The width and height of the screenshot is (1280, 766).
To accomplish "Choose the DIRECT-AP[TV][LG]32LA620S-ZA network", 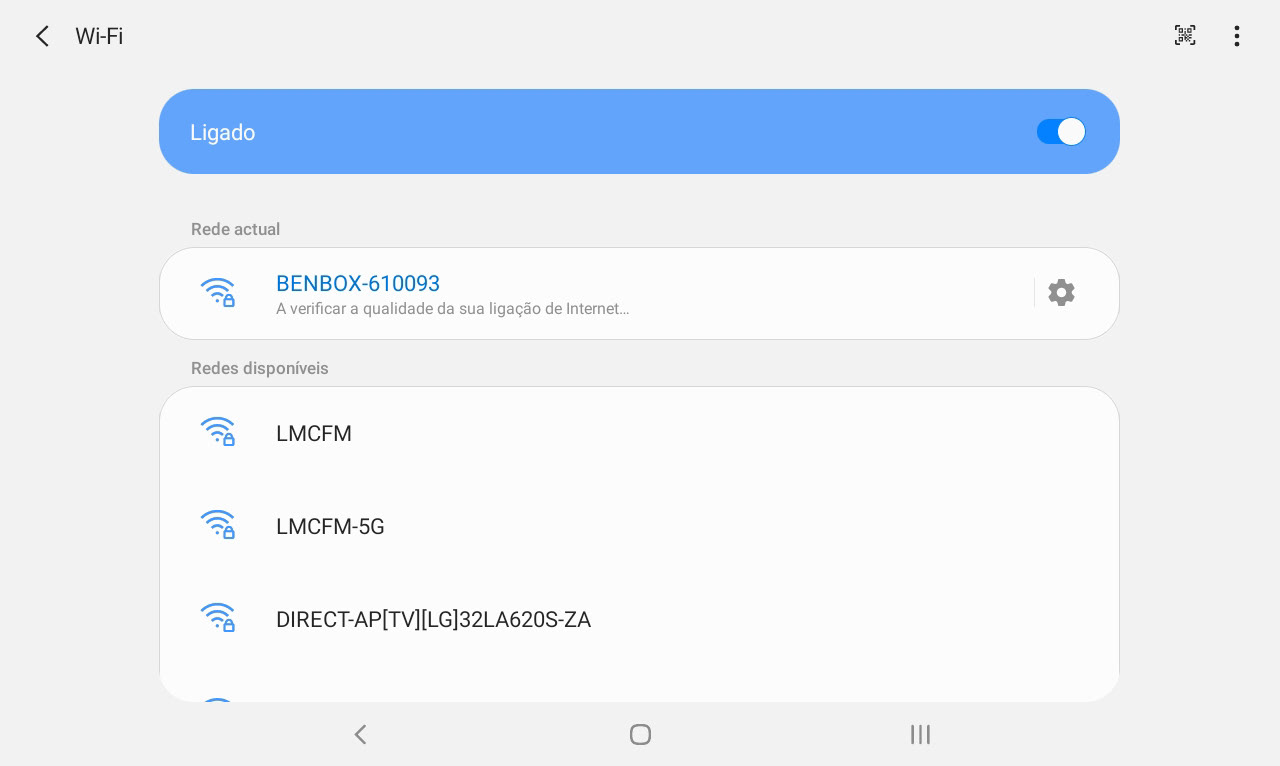I will (x=639, y=619).
